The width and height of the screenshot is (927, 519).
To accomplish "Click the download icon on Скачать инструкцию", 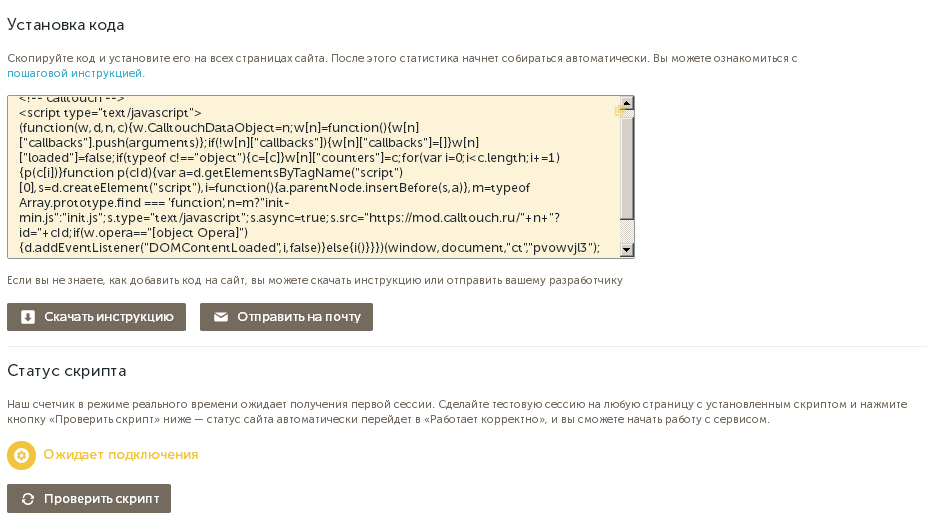I will tap(28, 317).
